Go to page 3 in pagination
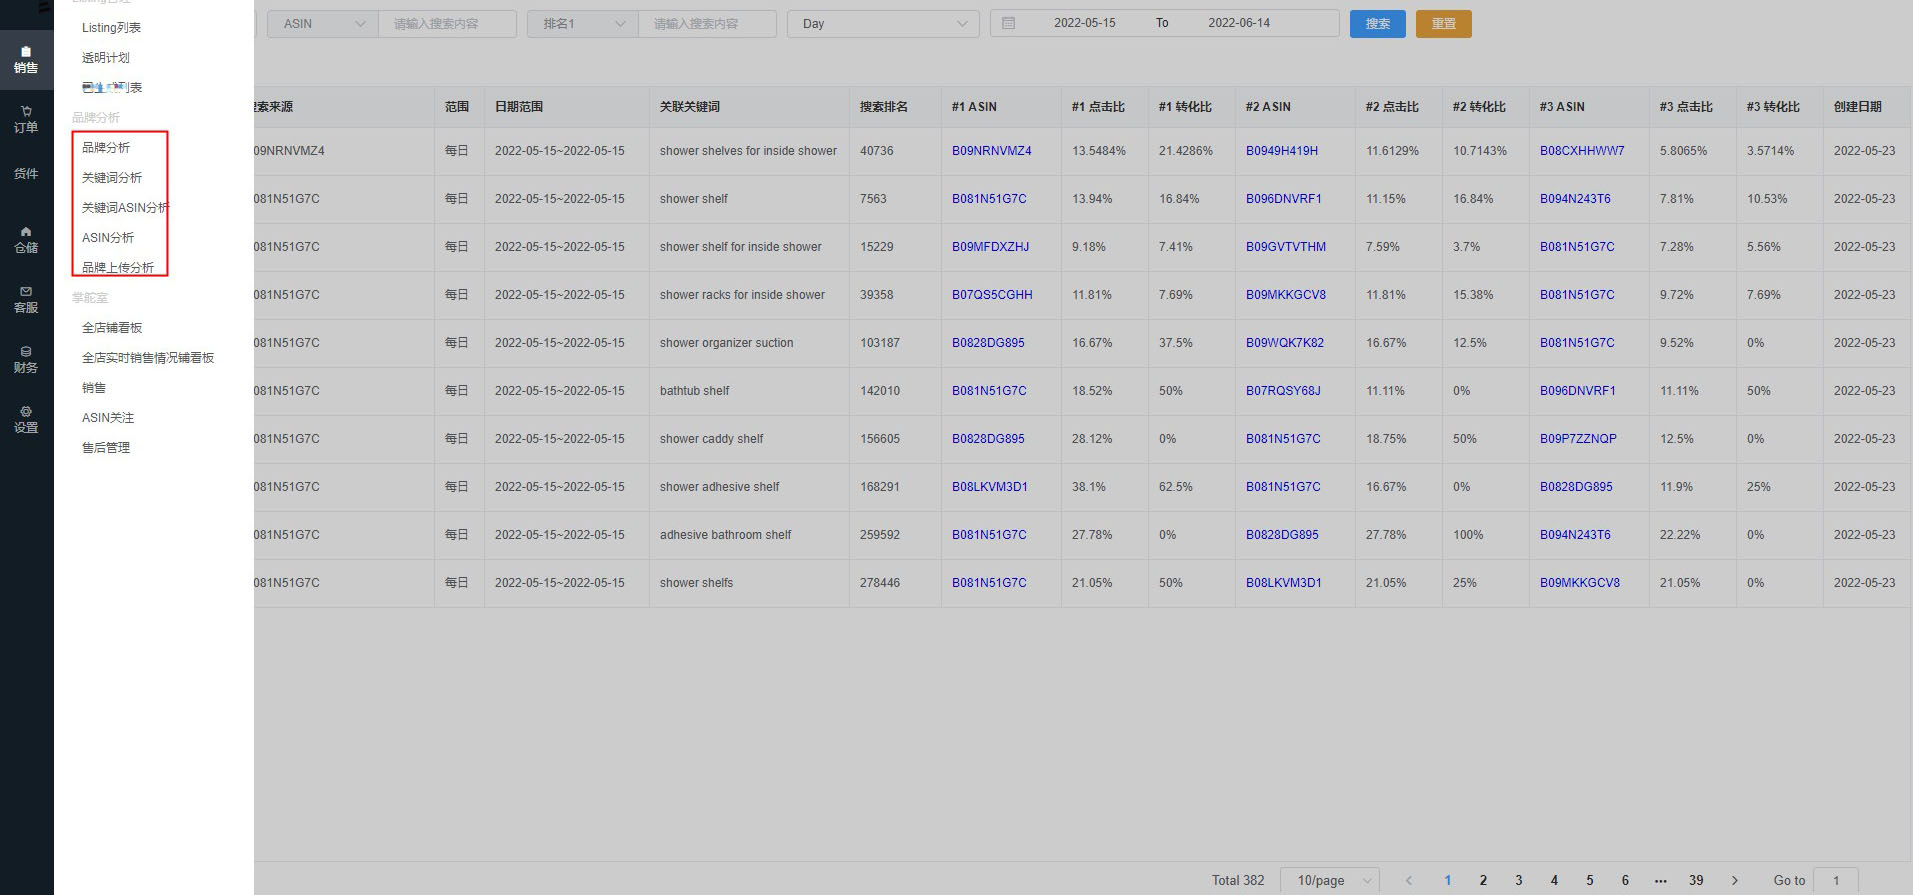The image size is (1913, 895). tap(1519, 880)
